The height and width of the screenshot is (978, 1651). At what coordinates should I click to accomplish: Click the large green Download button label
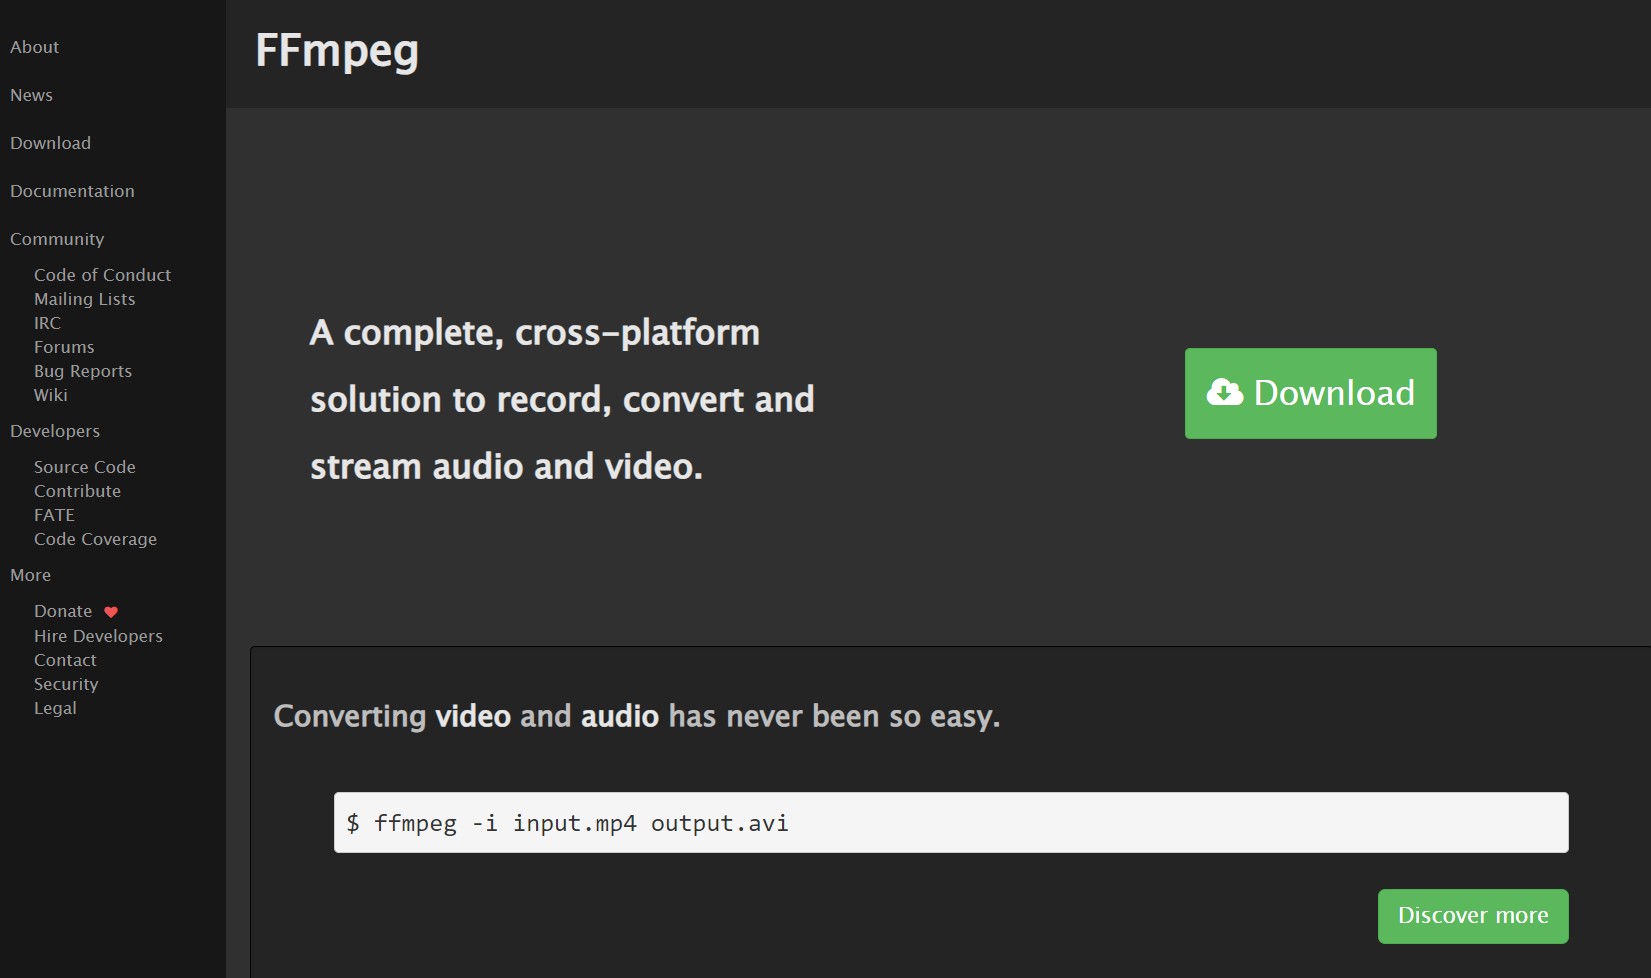click(x=1334, y=393)
